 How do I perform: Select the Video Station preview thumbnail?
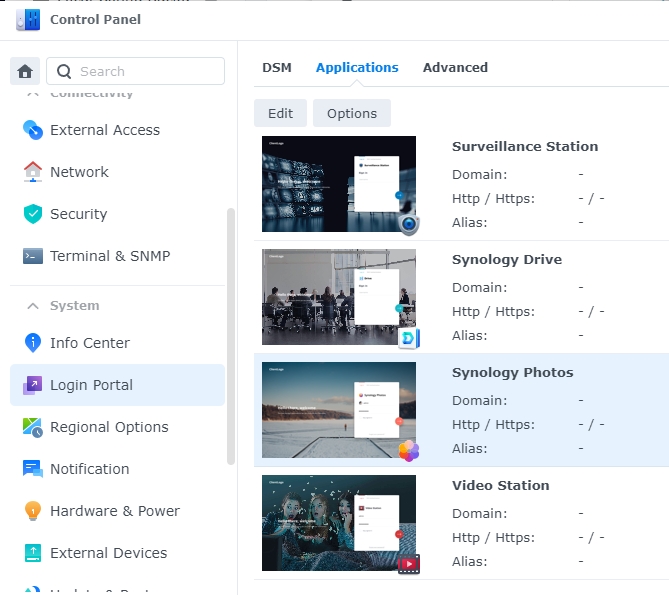339,523
